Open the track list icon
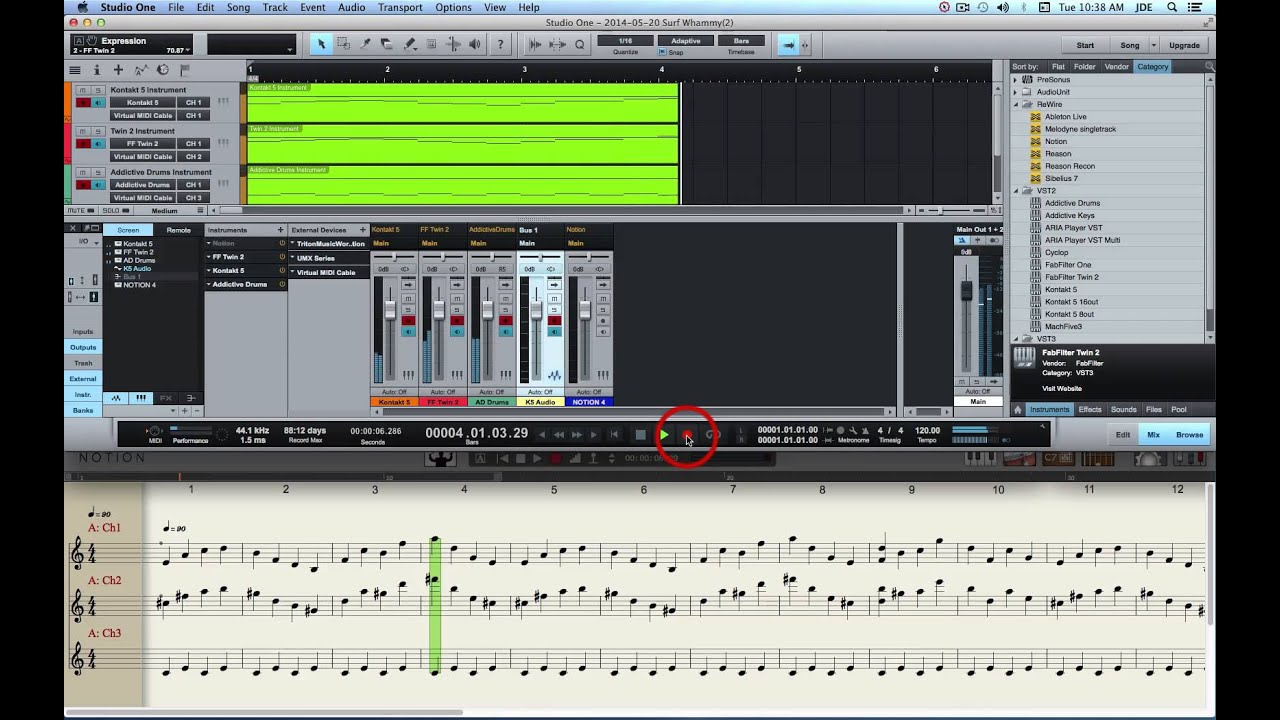The image size is (1280, 720). tap(75, 70)
